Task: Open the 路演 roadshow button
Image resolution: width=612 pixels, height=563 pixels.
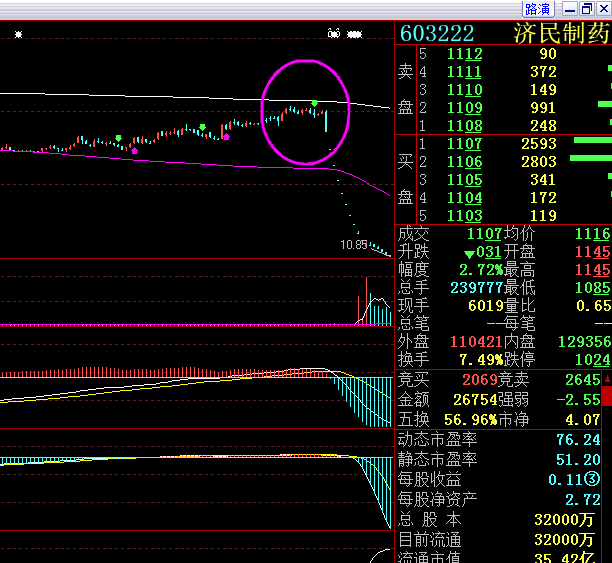Action: [538, 9]
